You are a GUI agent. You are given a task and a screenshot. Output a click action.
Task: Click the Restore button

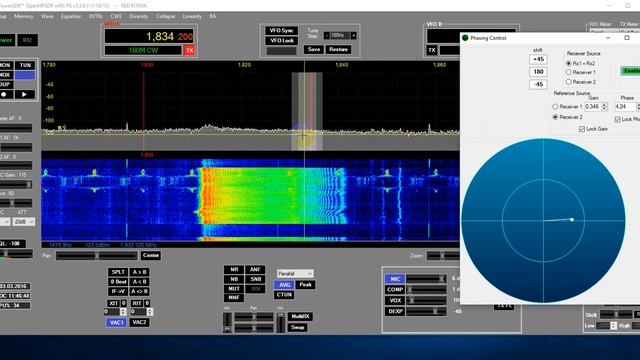[x=338, y=49]
